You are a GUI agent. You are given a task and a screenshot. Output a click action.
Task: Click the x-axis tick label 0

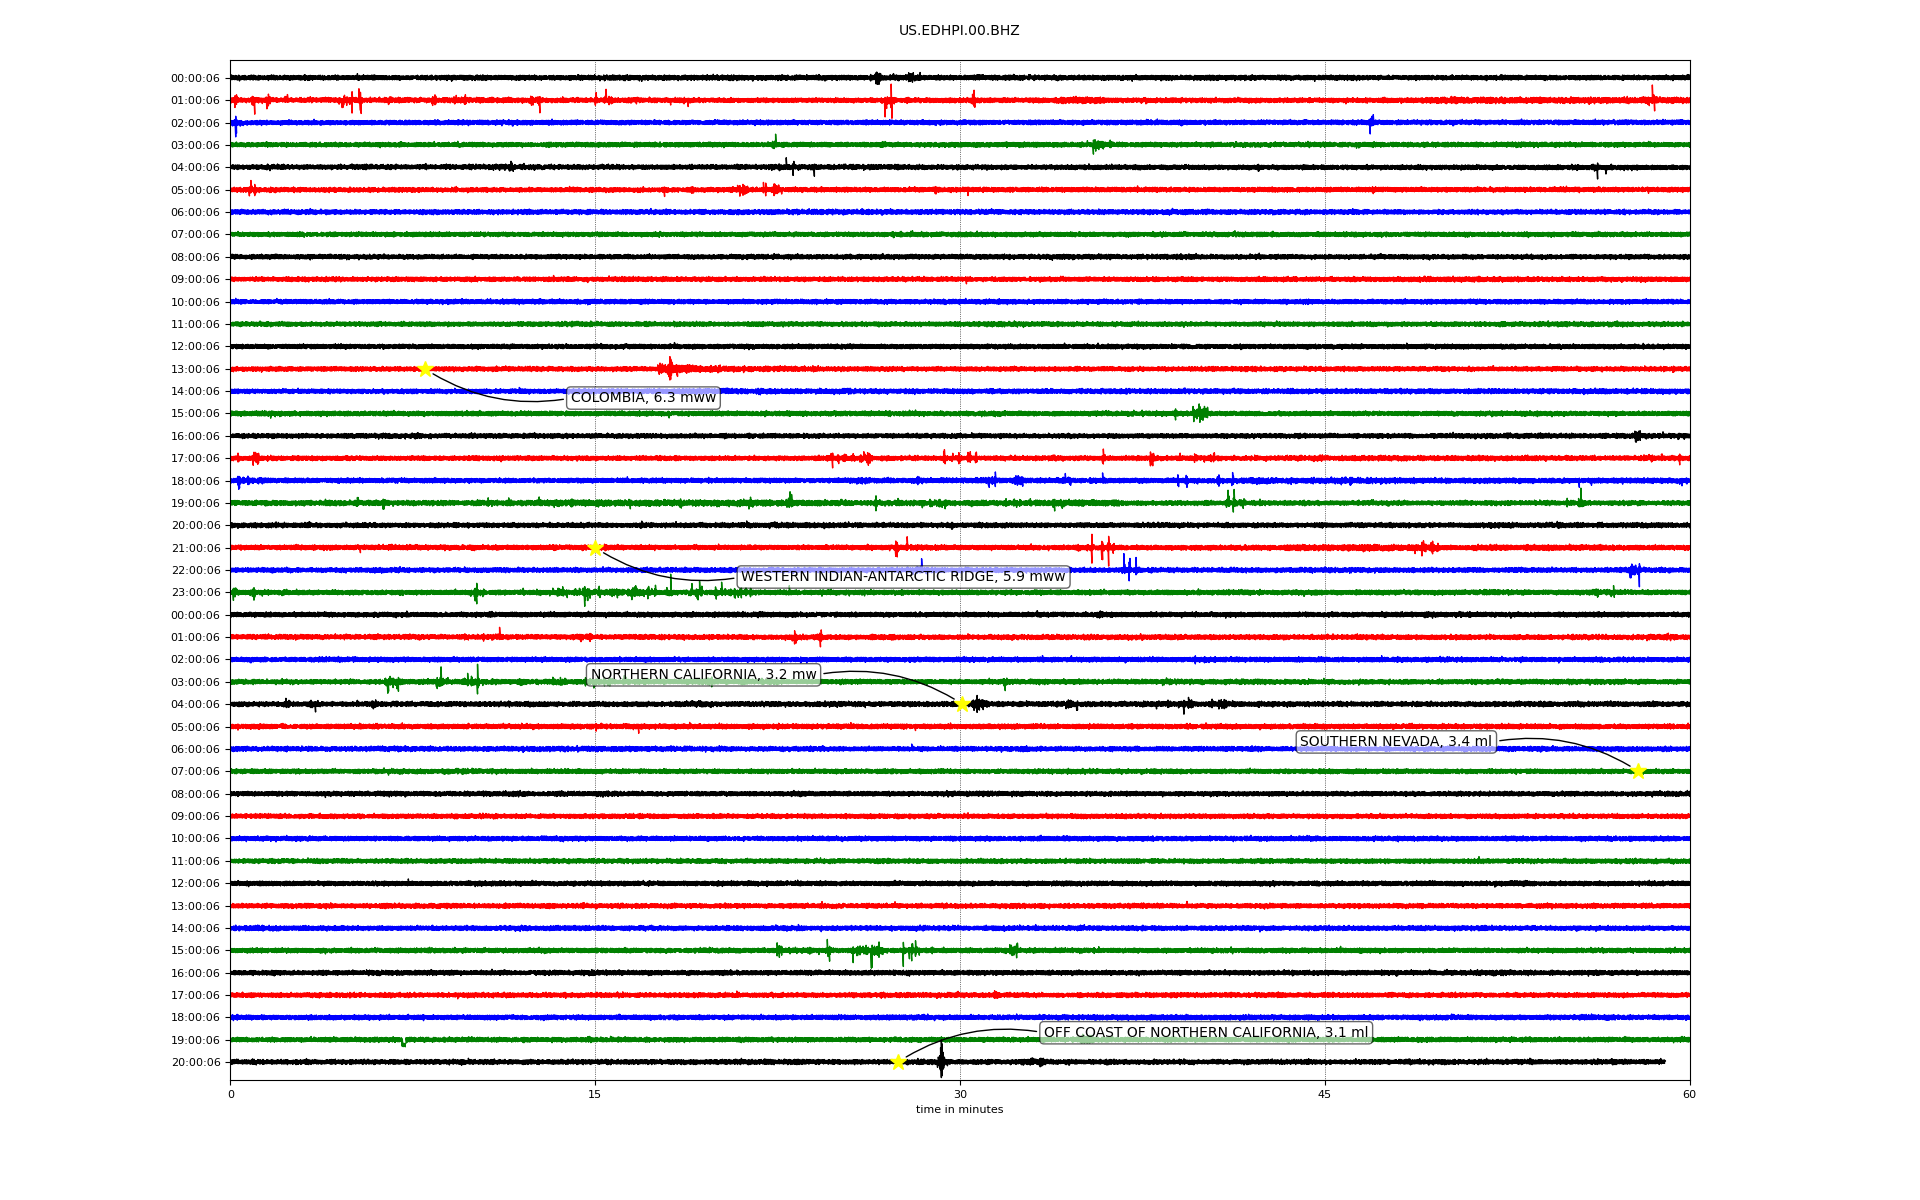(231, 1094)
